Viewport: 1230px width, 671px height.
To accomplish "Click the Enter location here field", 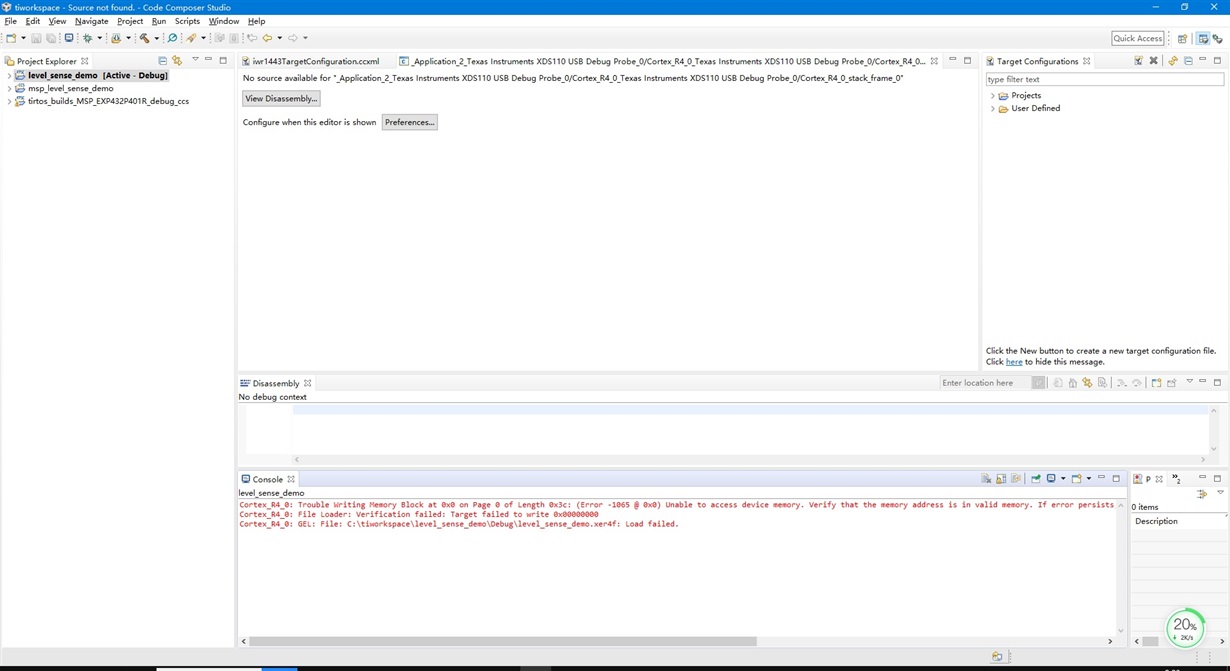I will [x=985, y=383].
